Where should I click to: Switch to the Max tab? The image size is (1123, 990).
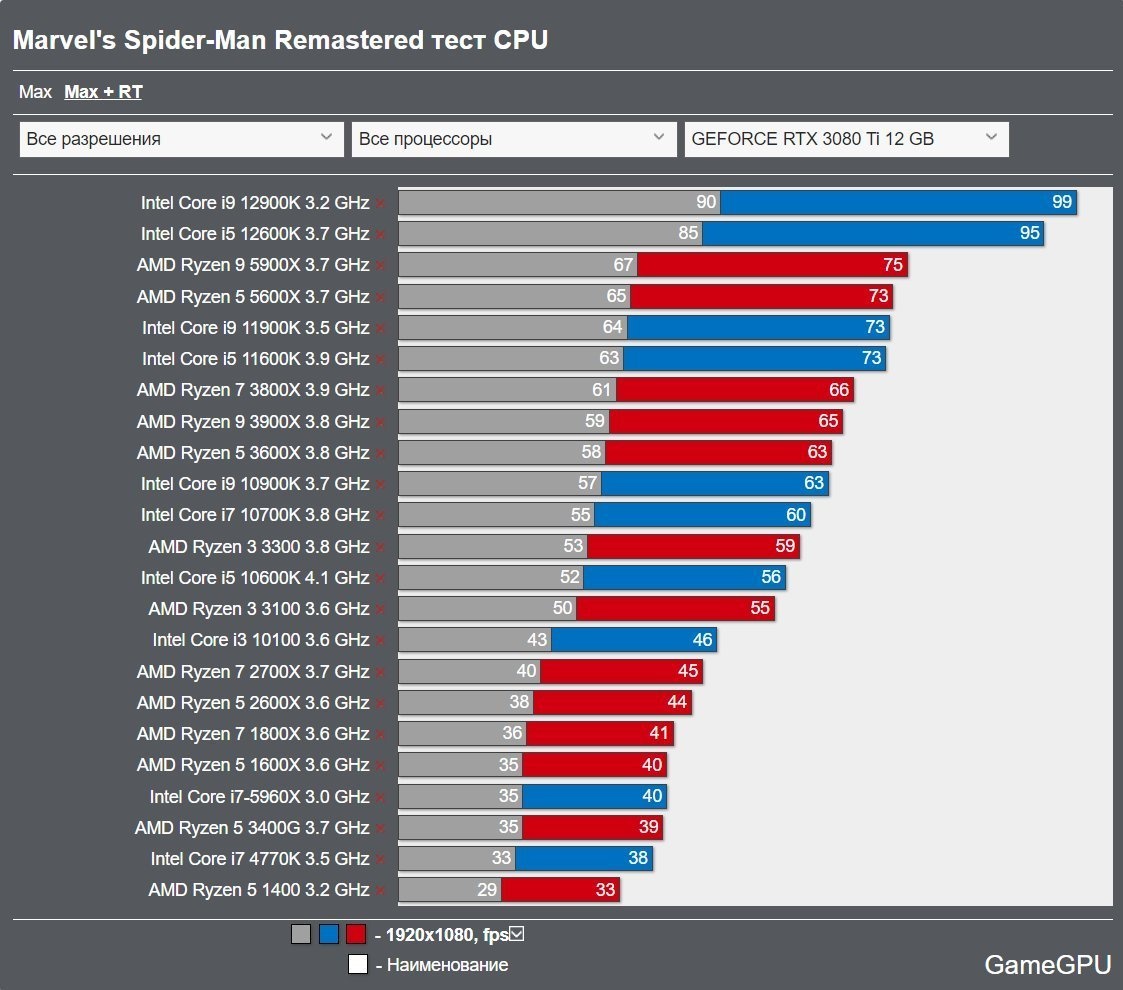(x=36, y=91)
